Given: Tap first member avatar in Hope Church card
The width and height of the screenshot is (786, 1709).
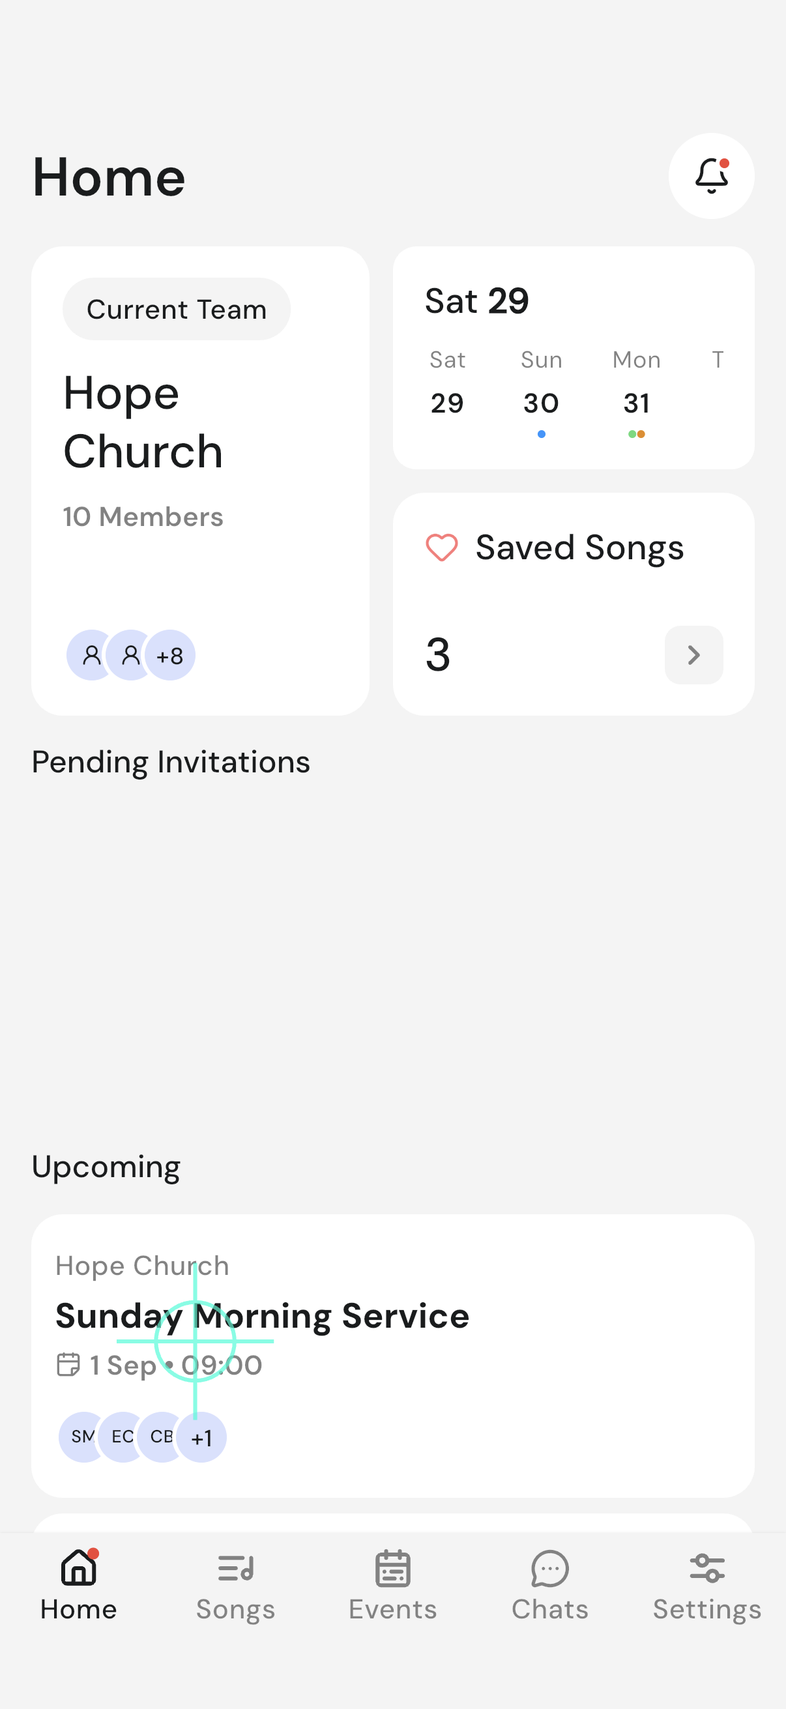Looking at the screenshot, I should pos(91,656).
